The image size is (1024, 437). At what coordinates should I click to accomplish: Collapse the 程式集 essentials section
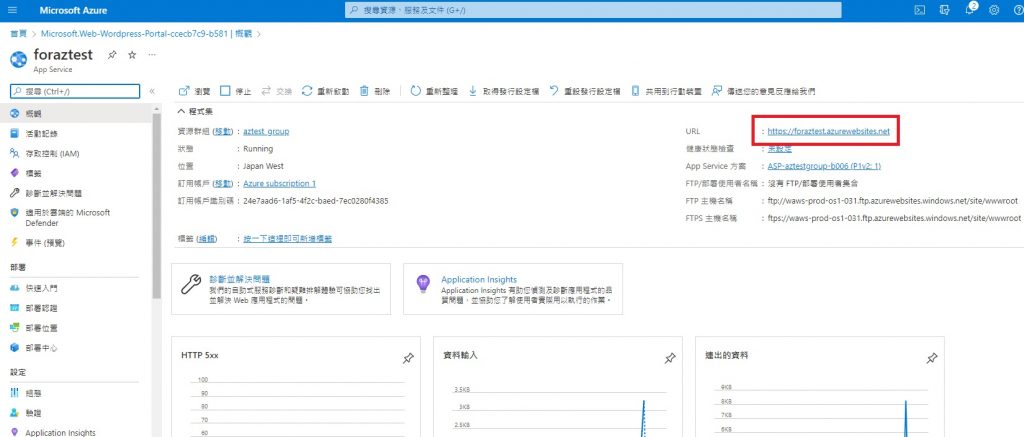195,111
